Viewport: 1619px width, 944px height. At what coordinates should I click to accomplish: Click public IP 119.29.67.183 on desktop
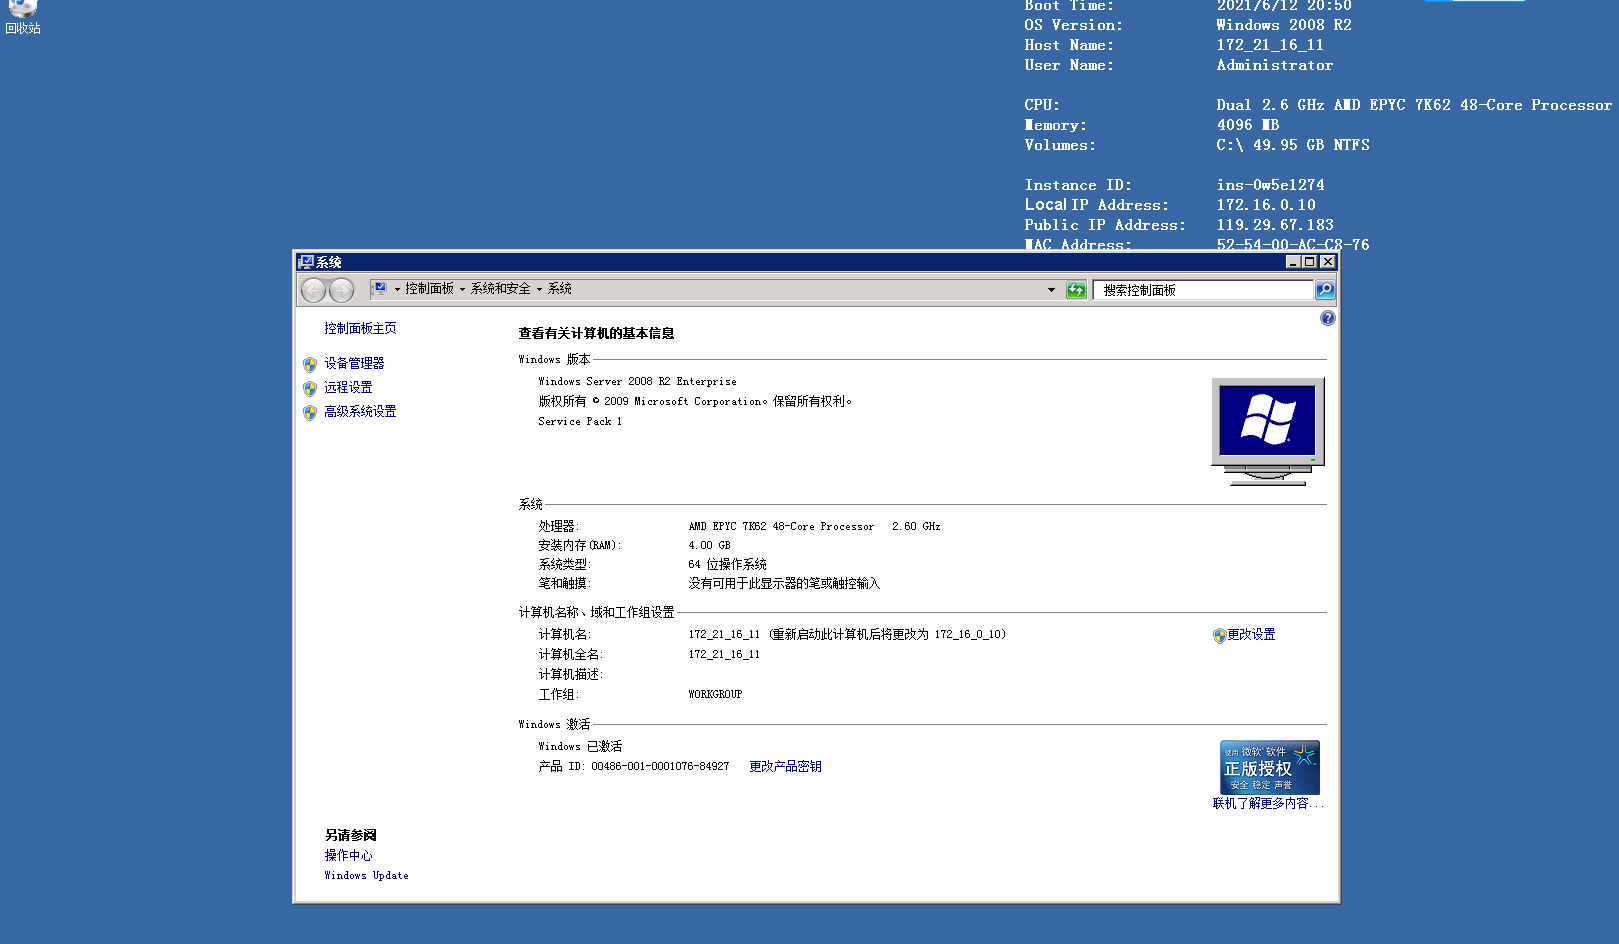click(x=1275, y=225)
